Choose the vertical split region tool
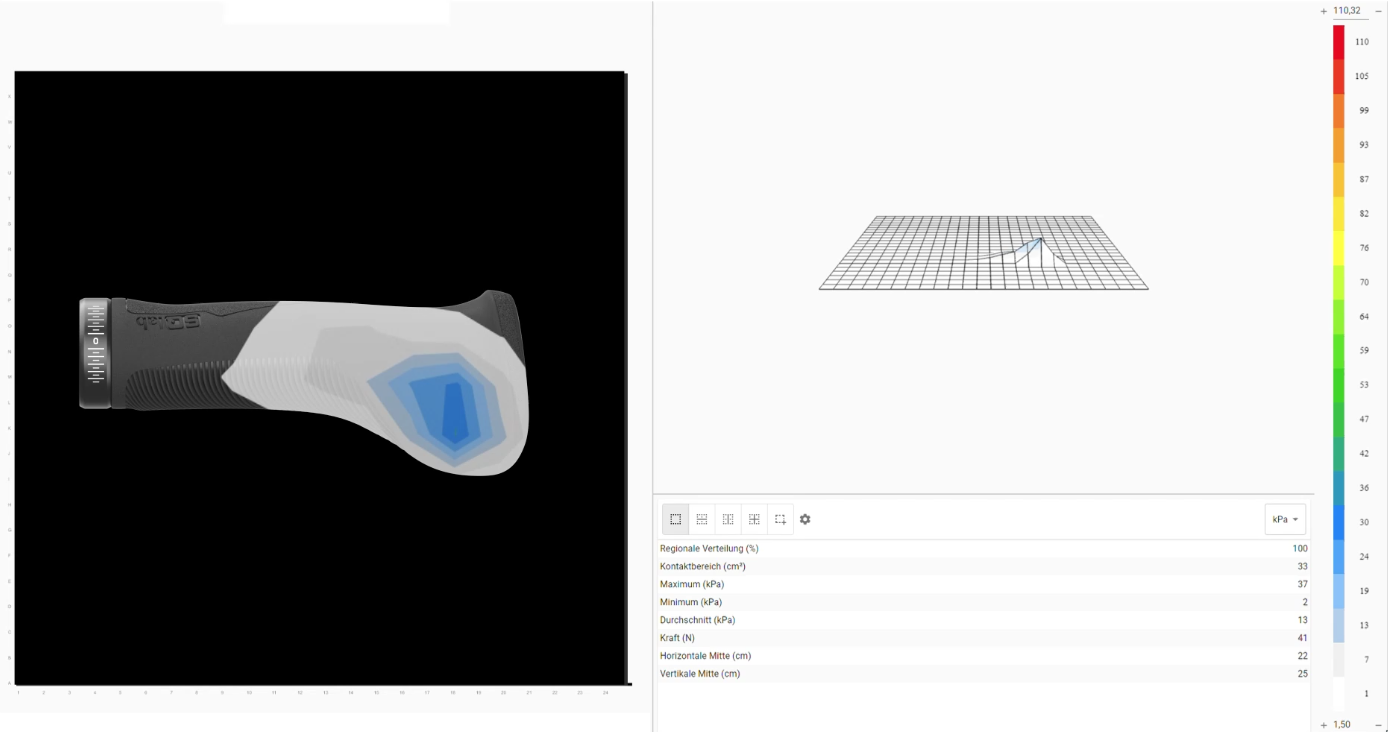 coord(728,519)
